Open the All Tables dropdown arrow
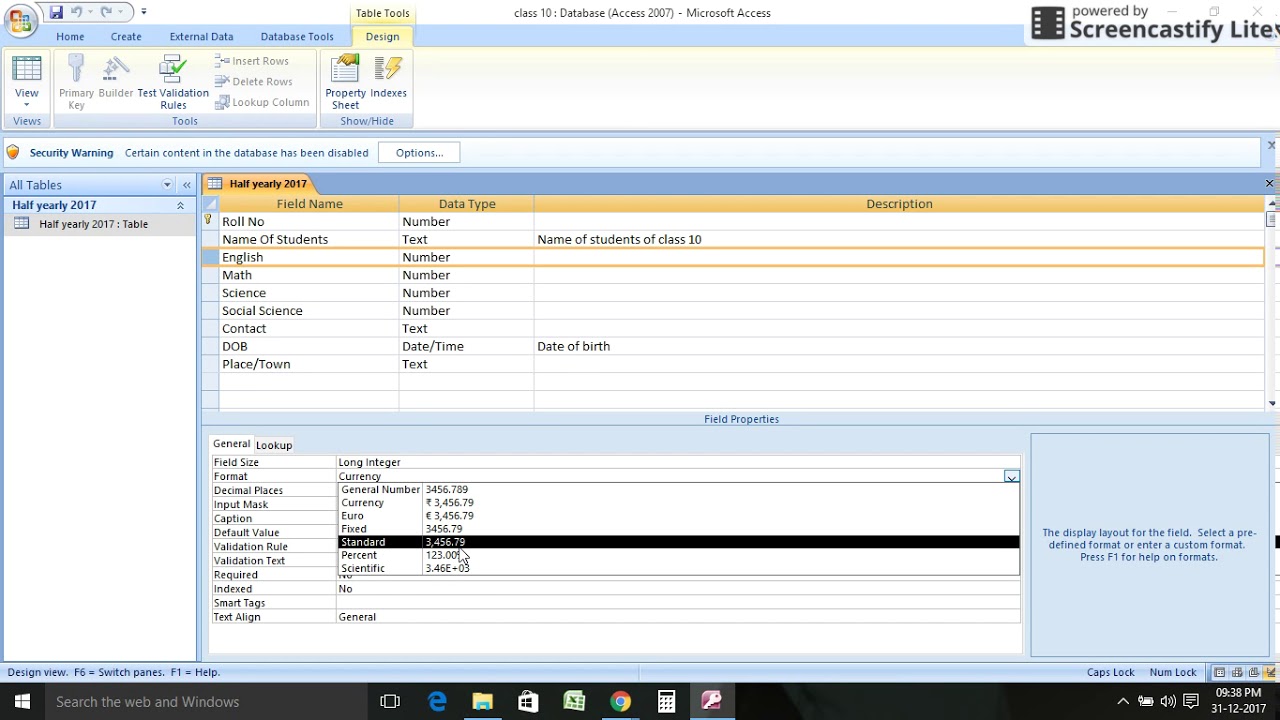Viewport: 1280px width, 720px height. pos(167,185)
